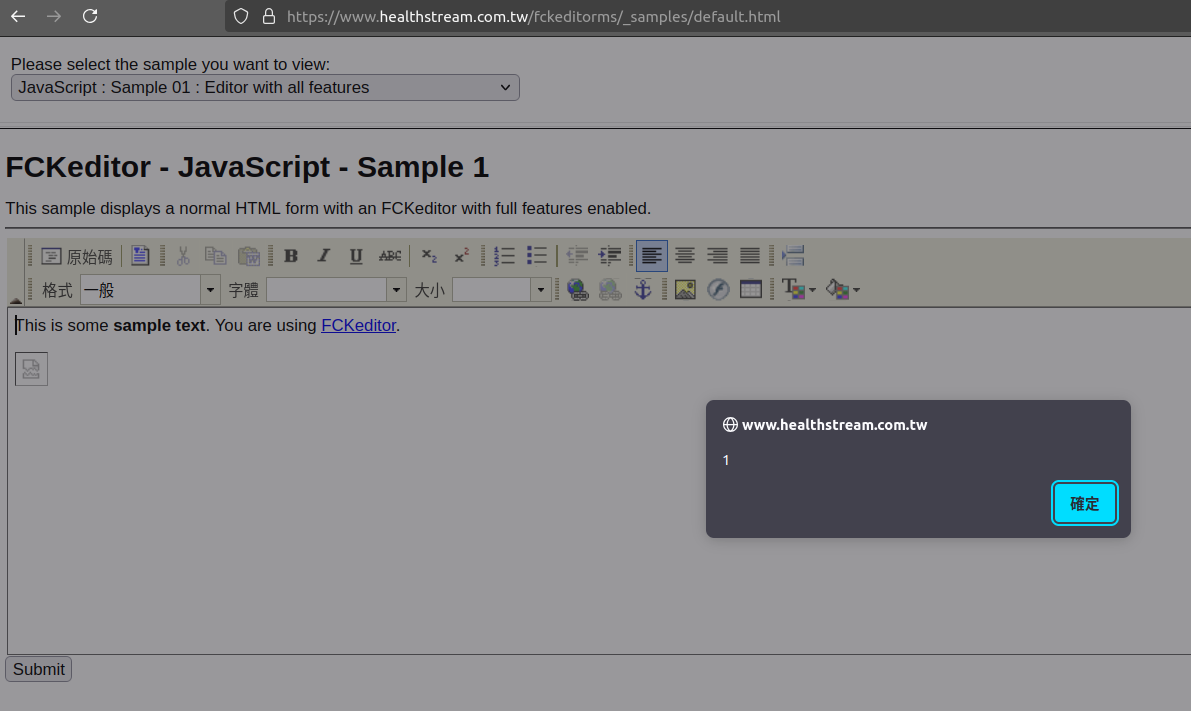The height and width of the screenshot is (711, 1191).
Task: Click the Paste from Word icon
Action: click(248, 256)
